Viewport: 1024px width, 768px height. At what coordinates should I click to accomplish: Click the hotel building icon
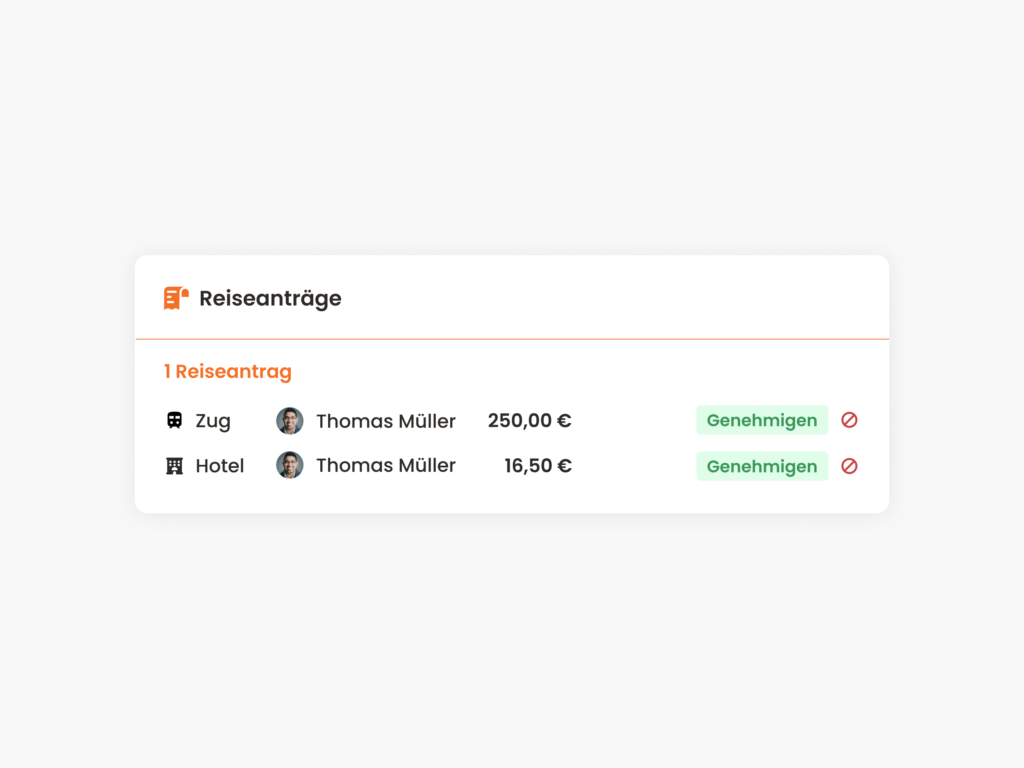point(174,466)
